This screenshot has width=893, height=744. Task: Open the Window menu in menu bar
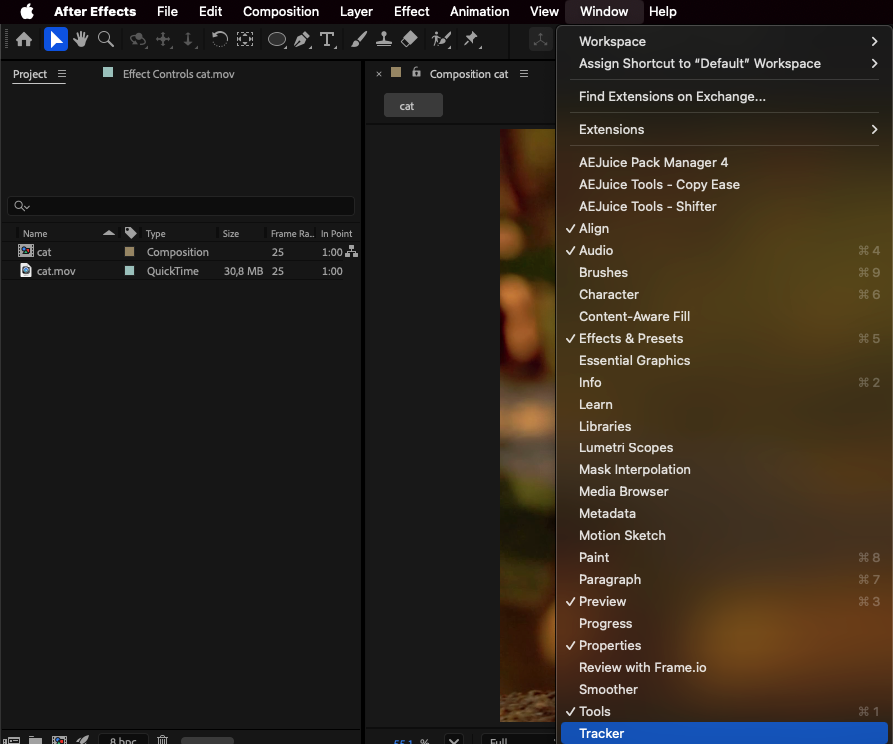tap(604, 11)
